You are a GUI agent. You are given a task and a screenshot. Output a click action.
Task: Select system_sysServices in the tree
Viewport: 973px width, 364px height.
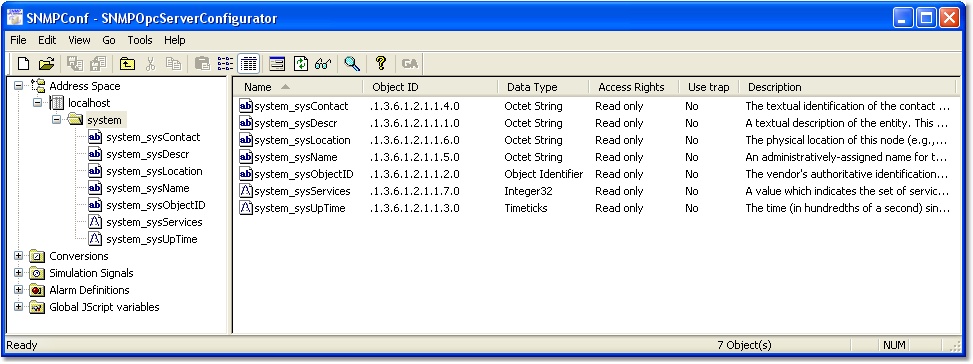click(154, 222)
